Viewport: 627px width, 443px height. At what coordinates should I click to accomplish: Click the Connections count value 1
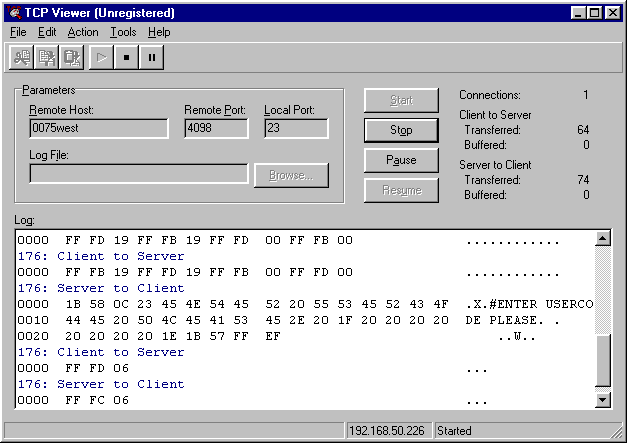pos(585,95)
